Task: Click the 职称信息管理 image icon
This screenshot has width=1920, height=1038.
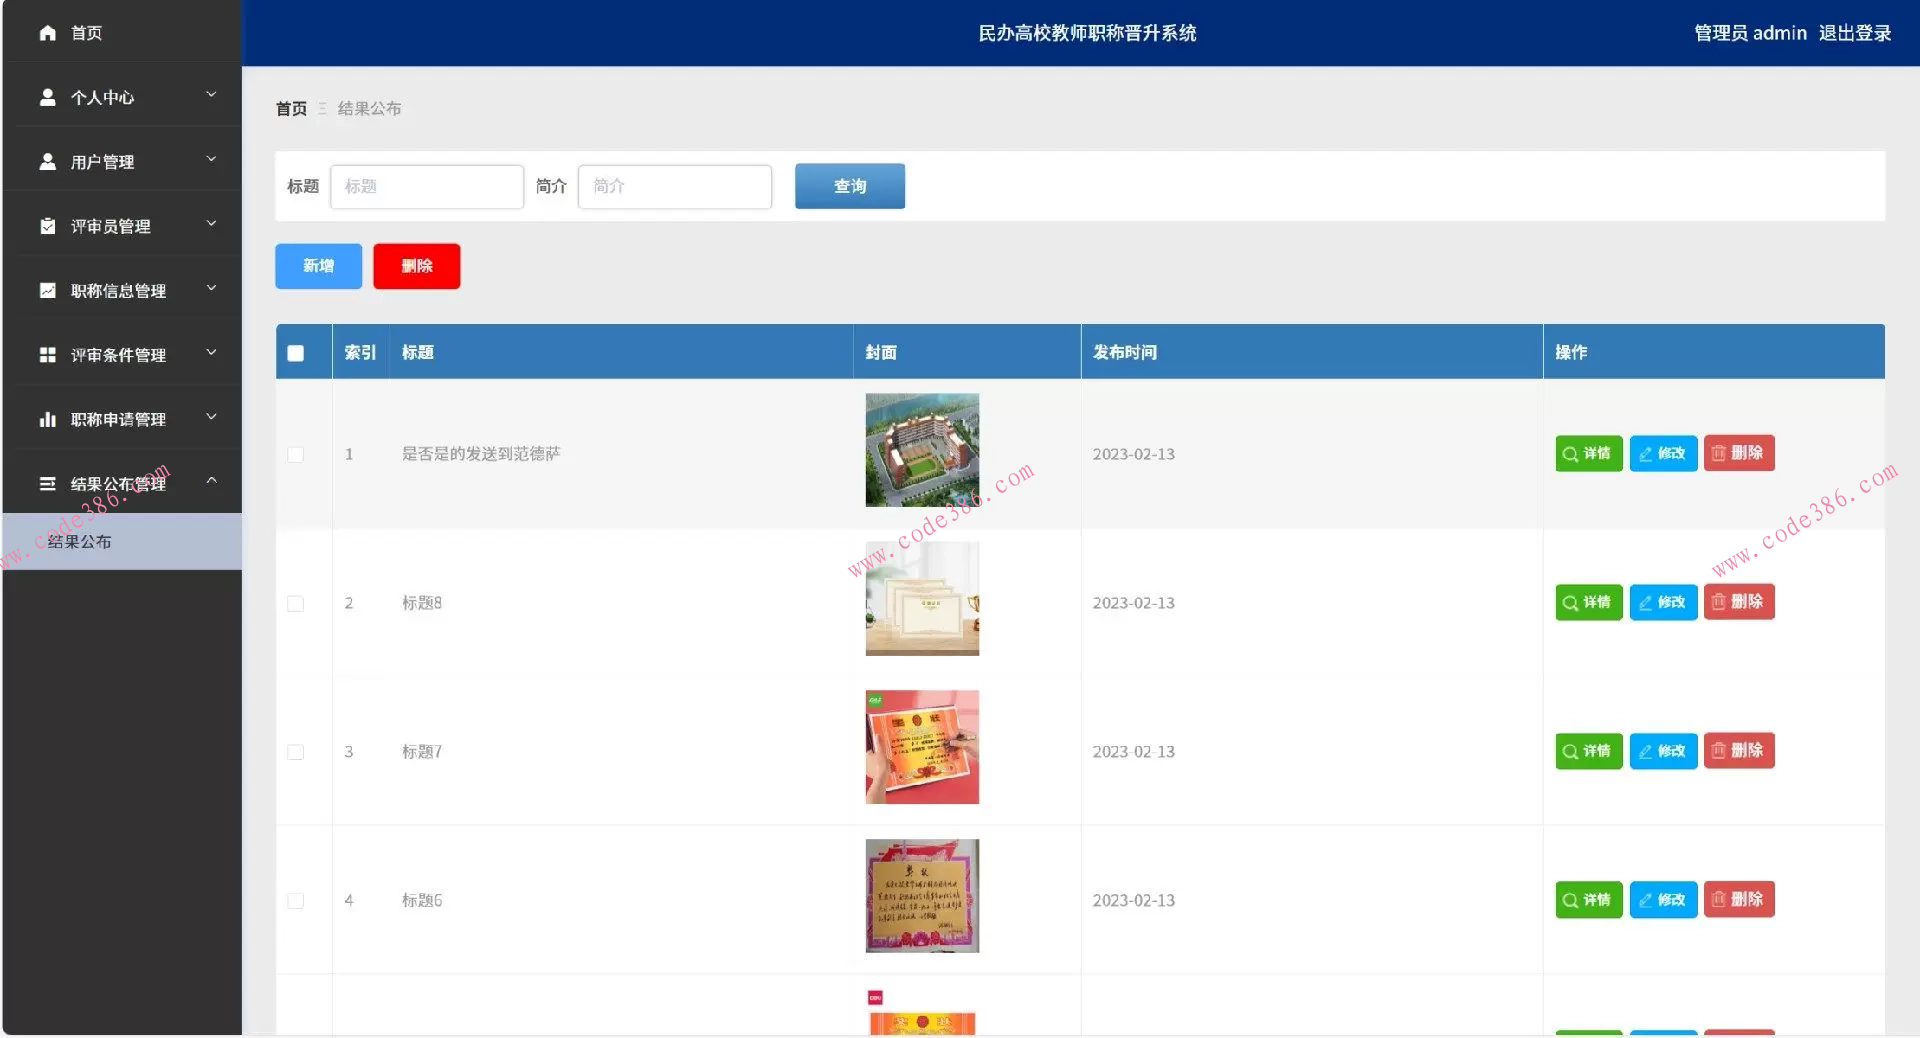Action: pyautogui.click(x=47, y=290)
